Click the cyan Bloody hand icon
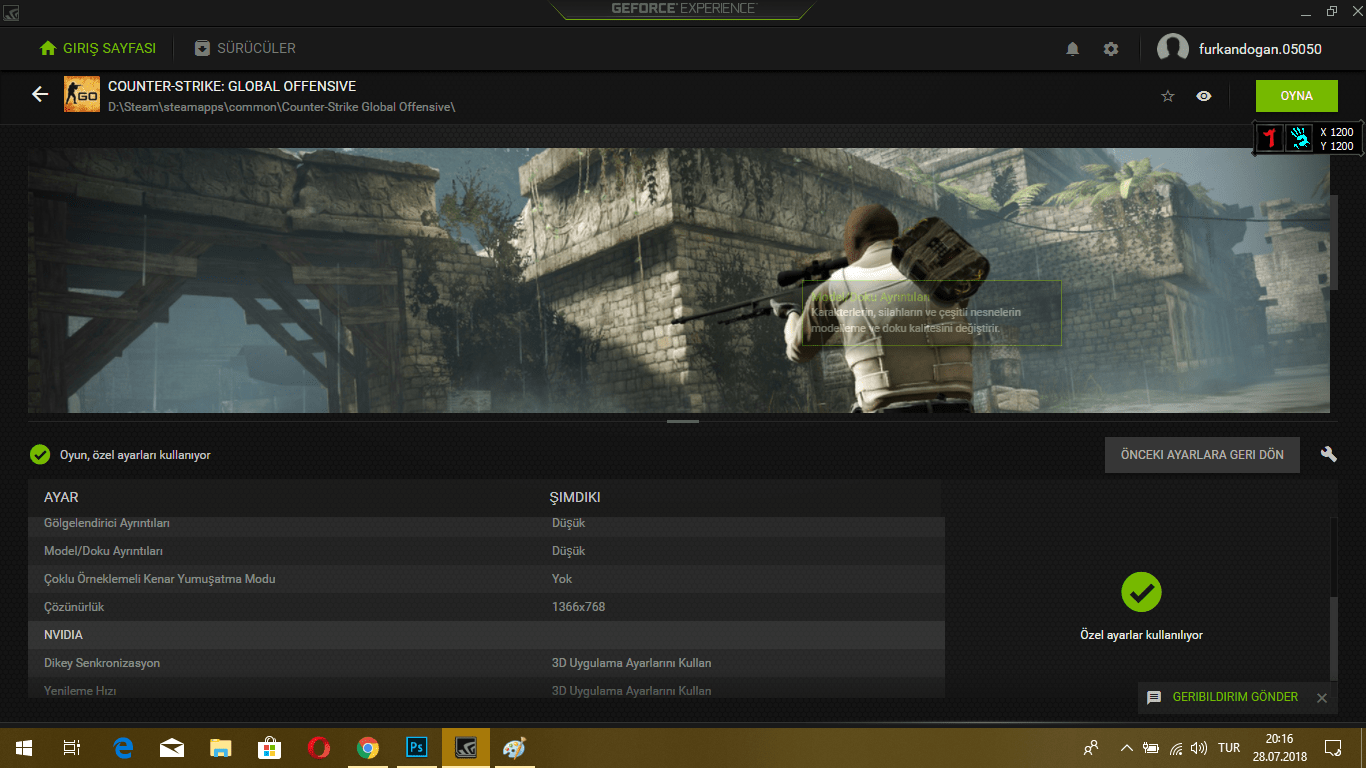The image size is (1366, 768). point(1298,138)
